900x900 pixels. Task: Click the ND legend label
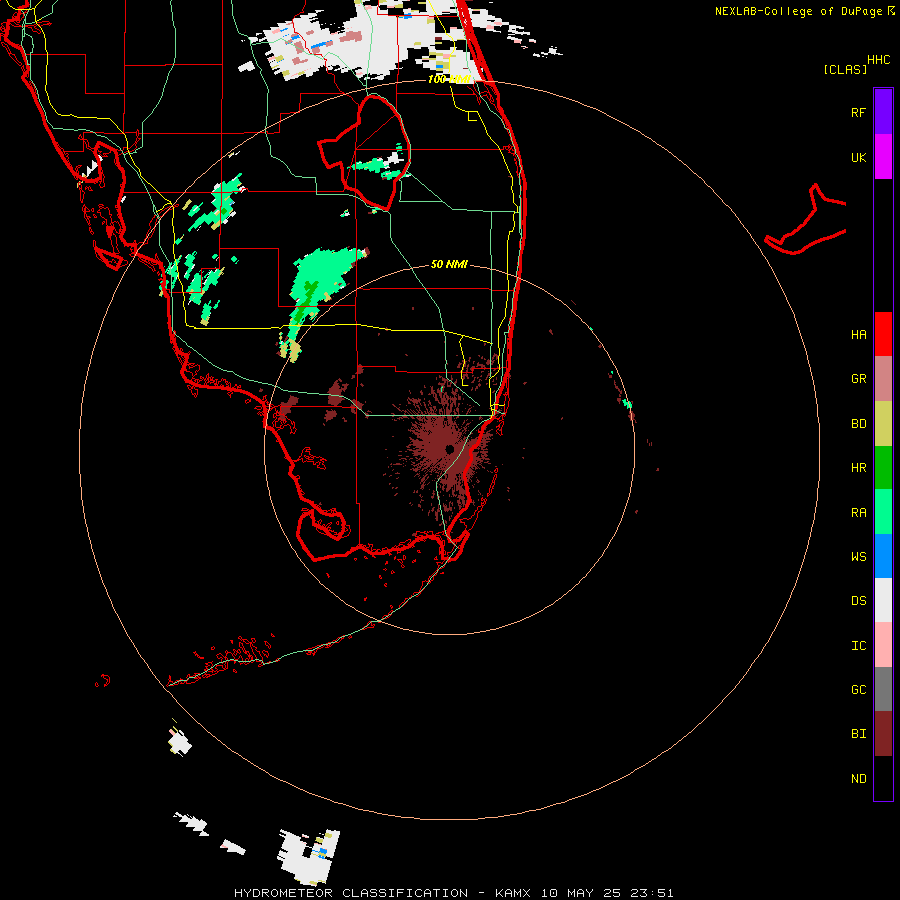click(x=858, y=779)
